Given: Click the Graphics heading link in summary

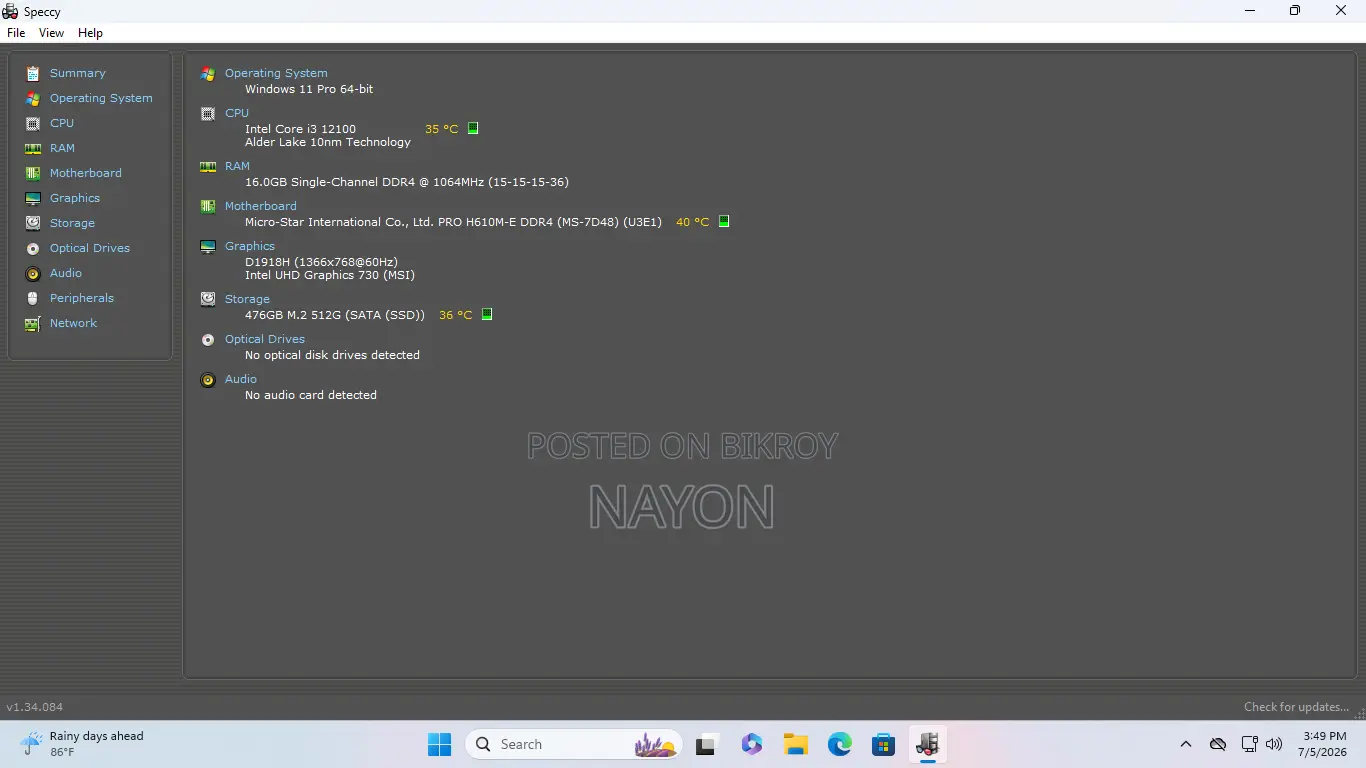Looking at the screenshot, I should pyautogui.click(x=250, y=246).
